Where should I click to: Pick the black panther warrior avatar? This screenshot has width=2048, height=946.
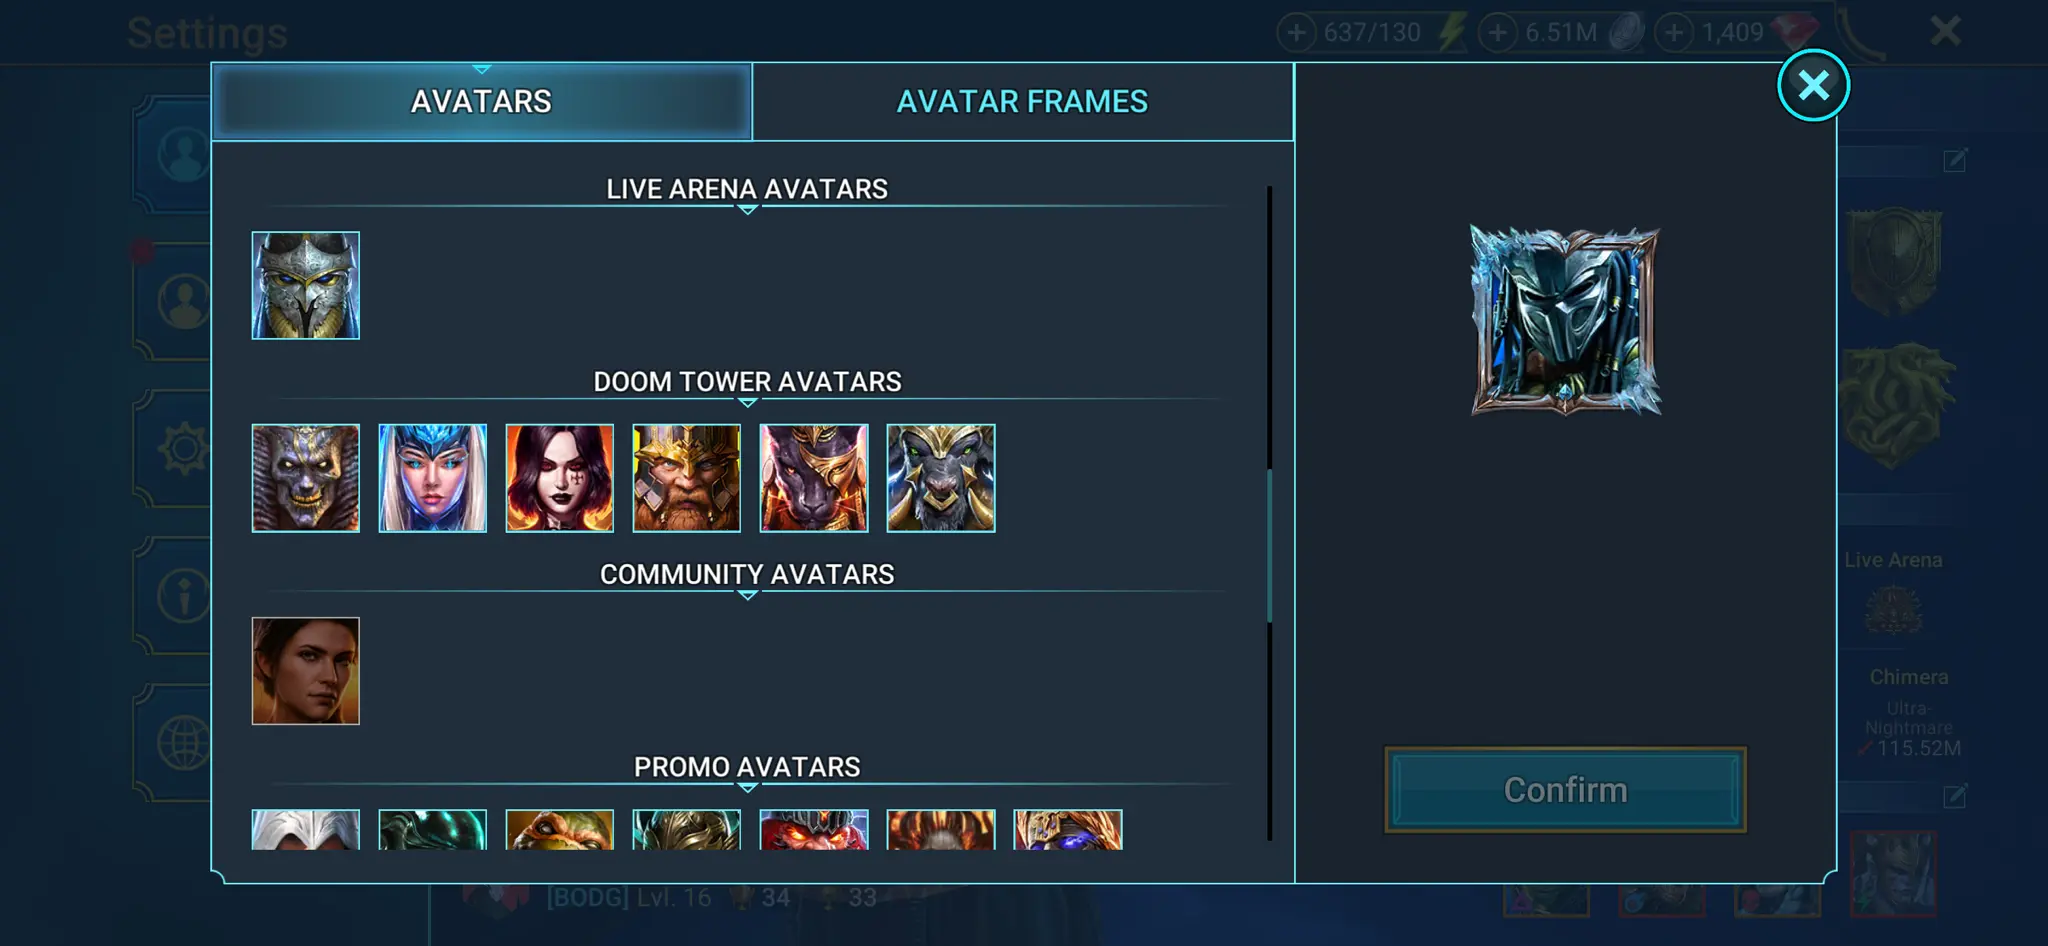(x=814, y=478)
